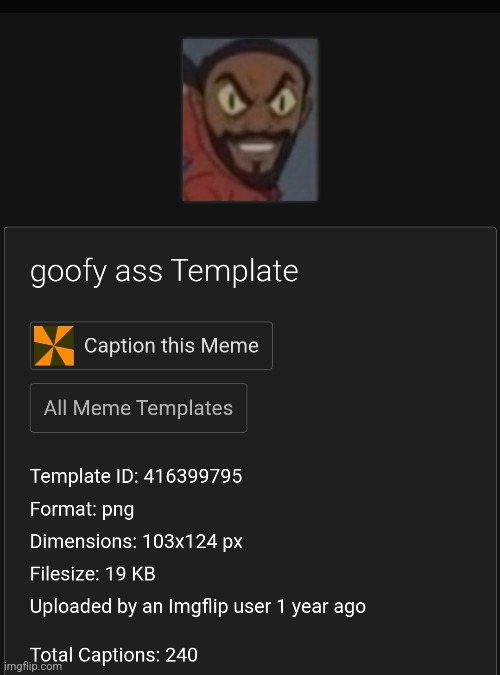Click the imgflip.com watermark
This screenshot has width=500, height=675.
(32, 666)
